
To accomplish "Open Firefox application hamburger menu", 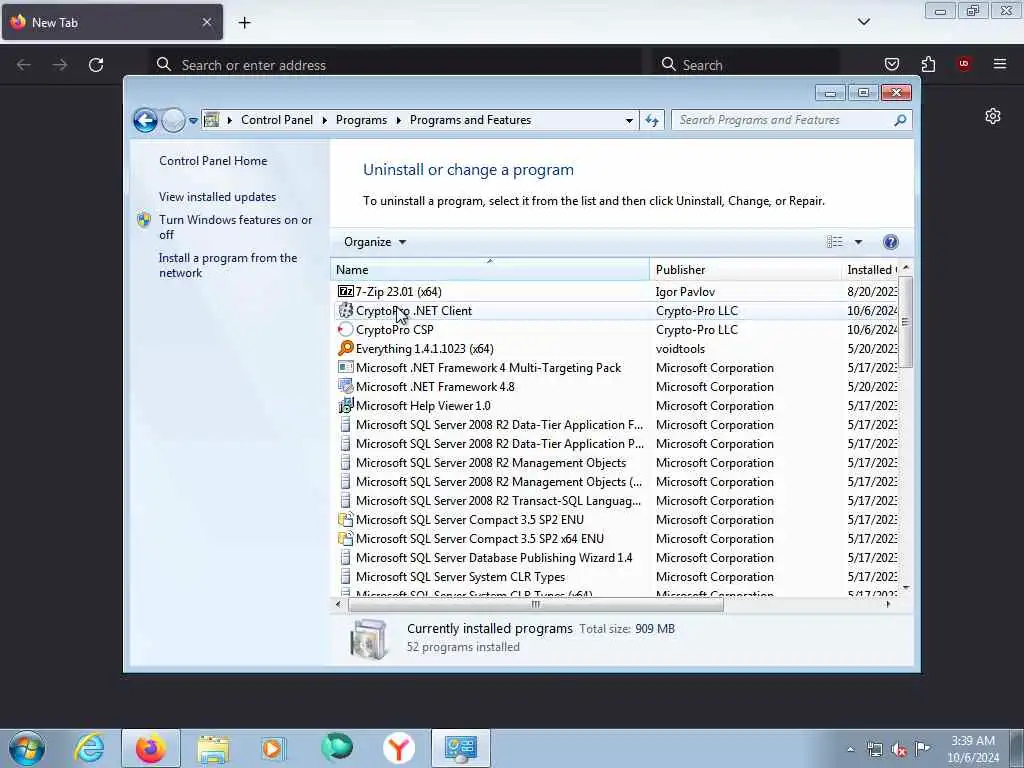I will point(1000,64).
